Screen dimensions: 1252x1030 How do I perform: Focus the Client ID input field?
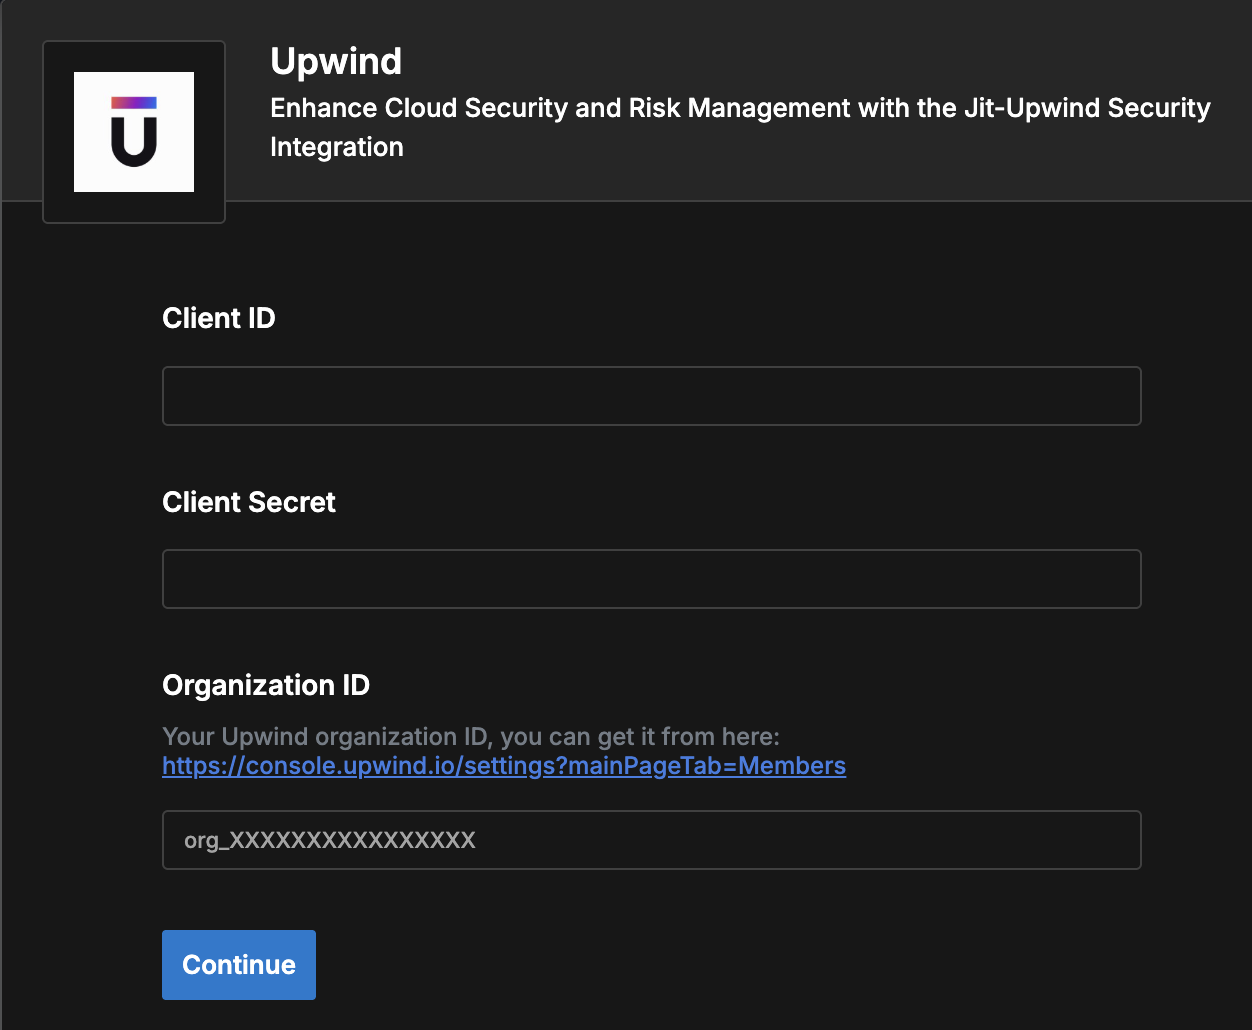click(651, 396)
